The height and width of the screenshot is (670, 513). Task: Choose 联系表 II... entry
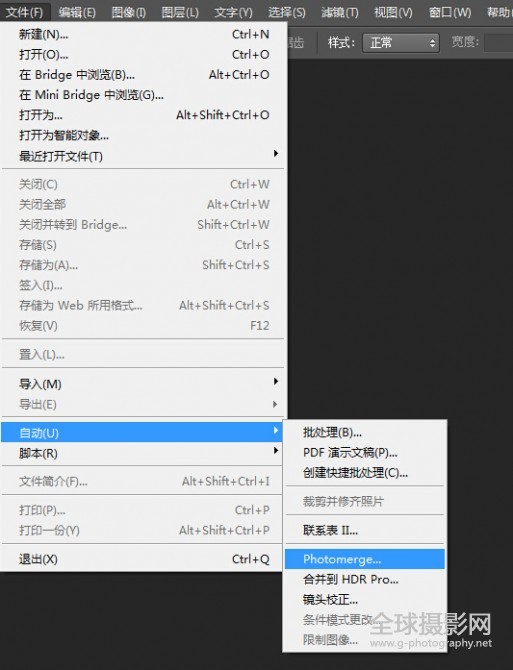pyautogui.click(x=365, y=531)
